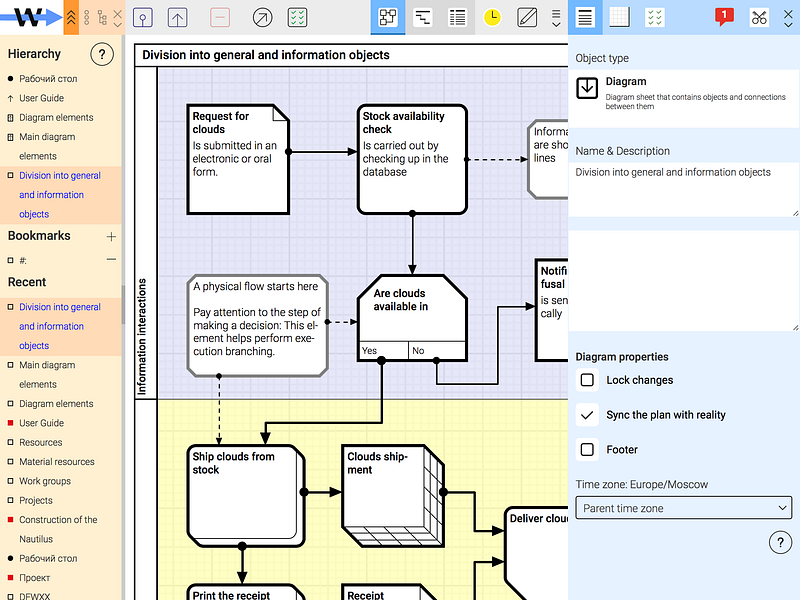The height and width of the screenshot is (600, 800).
Task: Click the scissors cut icon
Action: click(759, 18)
